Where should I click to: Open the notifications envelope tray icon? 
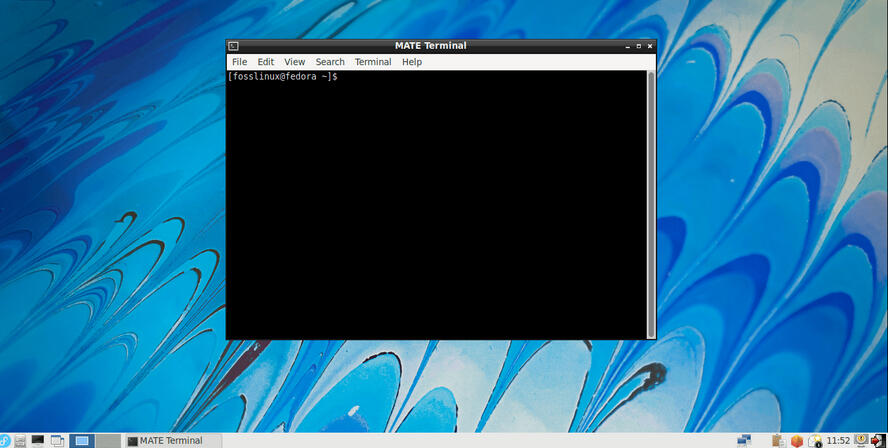(815, 440)
